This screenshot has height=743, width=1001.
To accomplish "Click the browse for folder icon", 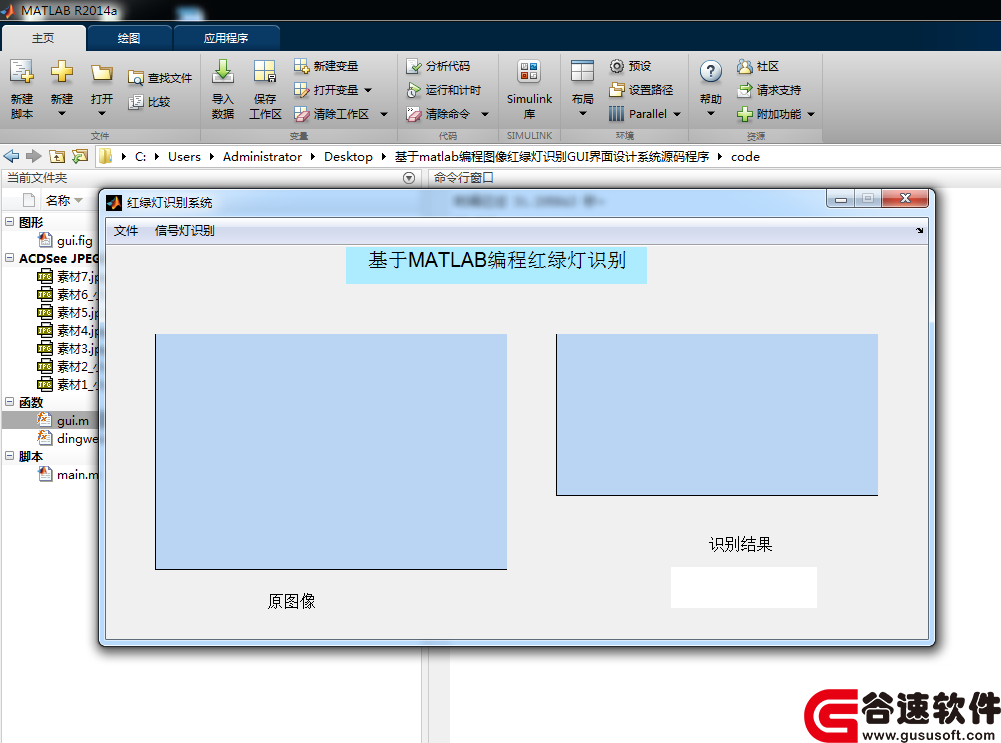I will pos(80,156).
